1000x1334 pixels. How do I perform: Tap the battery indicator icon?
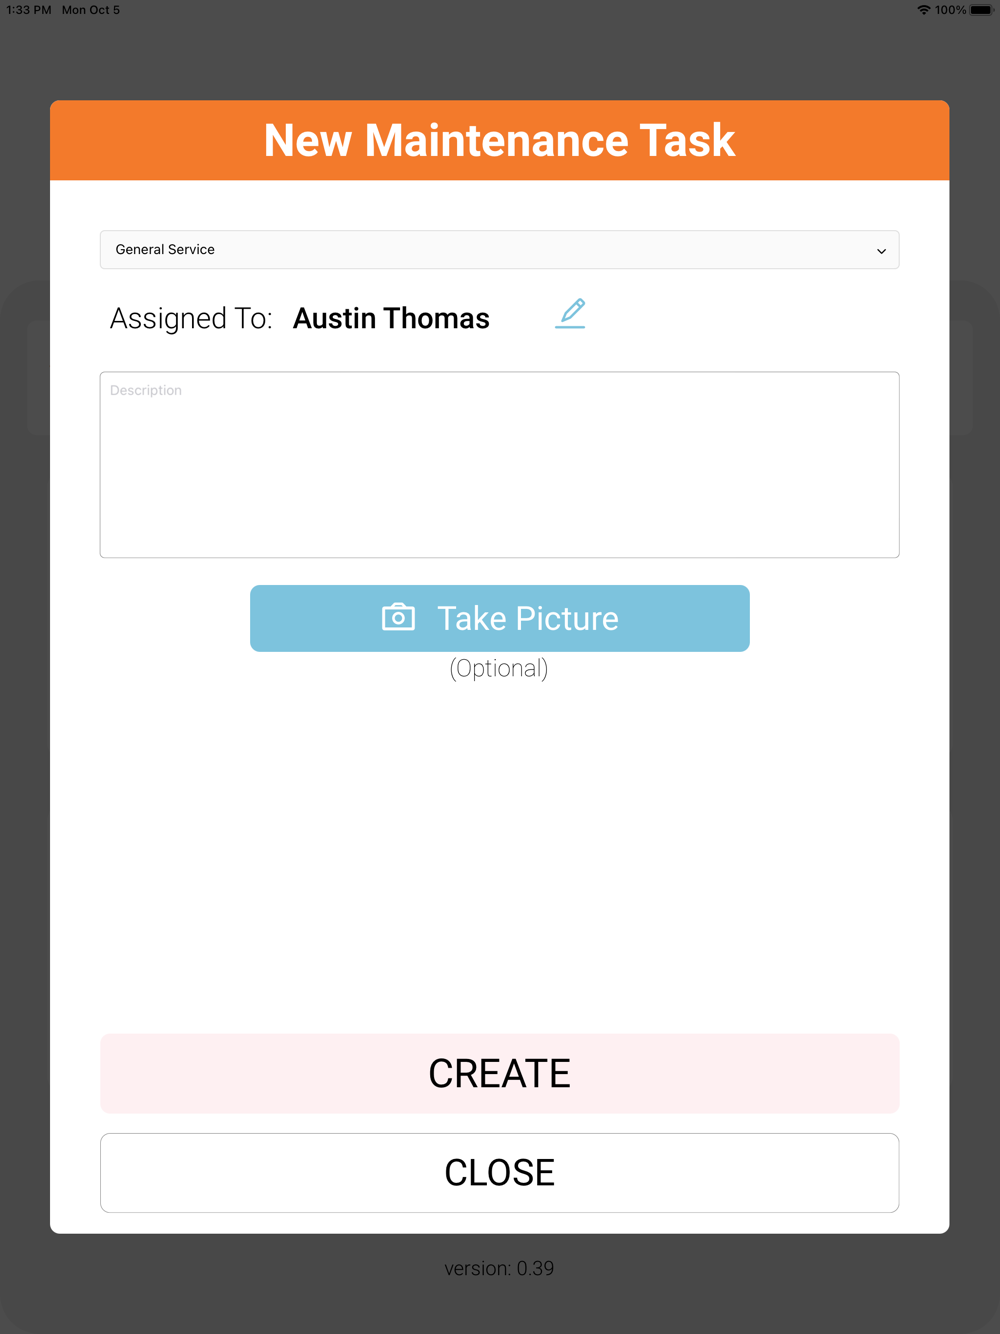click(981, 10)
